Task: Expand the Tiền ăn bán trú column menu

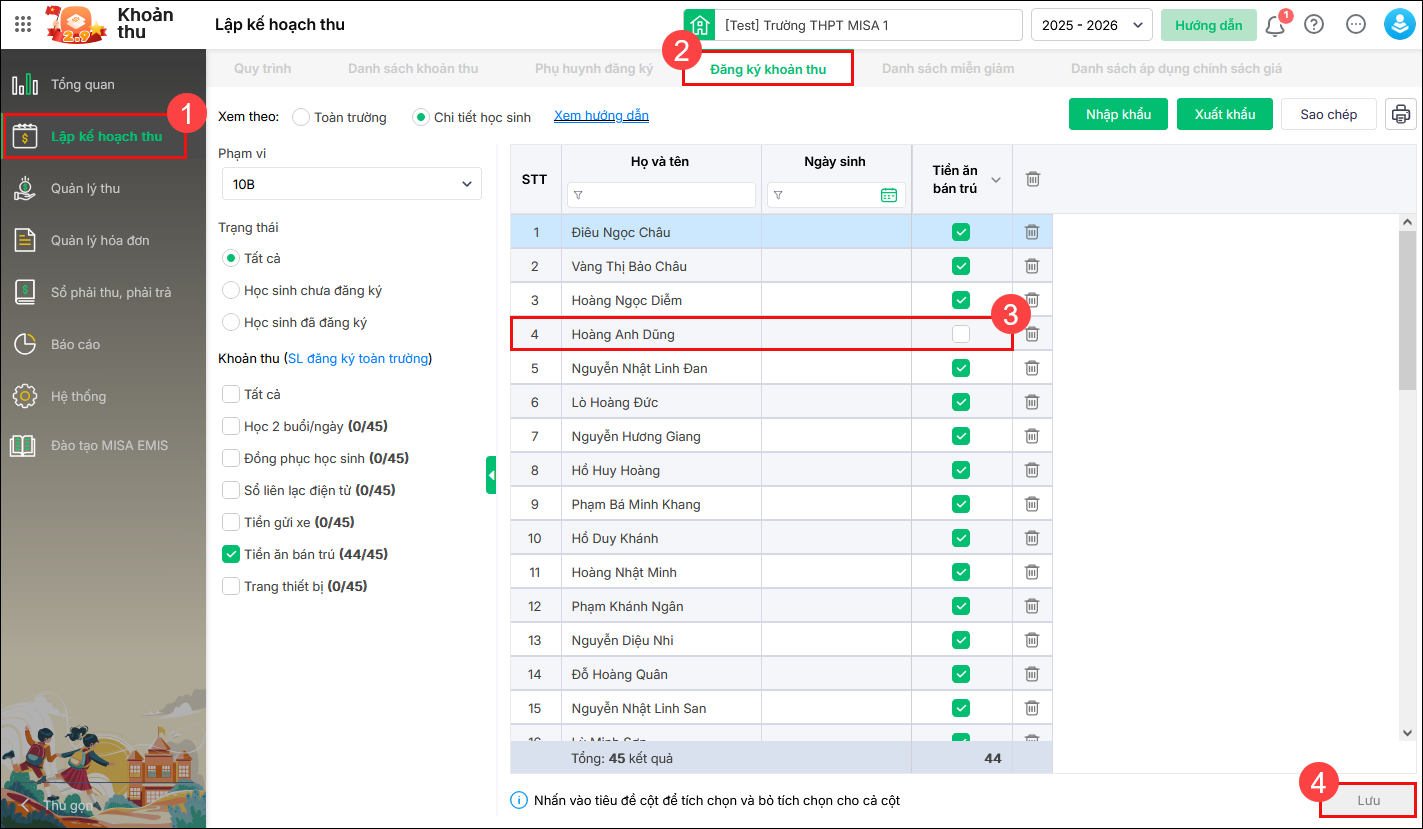Action: pos(995,180)
